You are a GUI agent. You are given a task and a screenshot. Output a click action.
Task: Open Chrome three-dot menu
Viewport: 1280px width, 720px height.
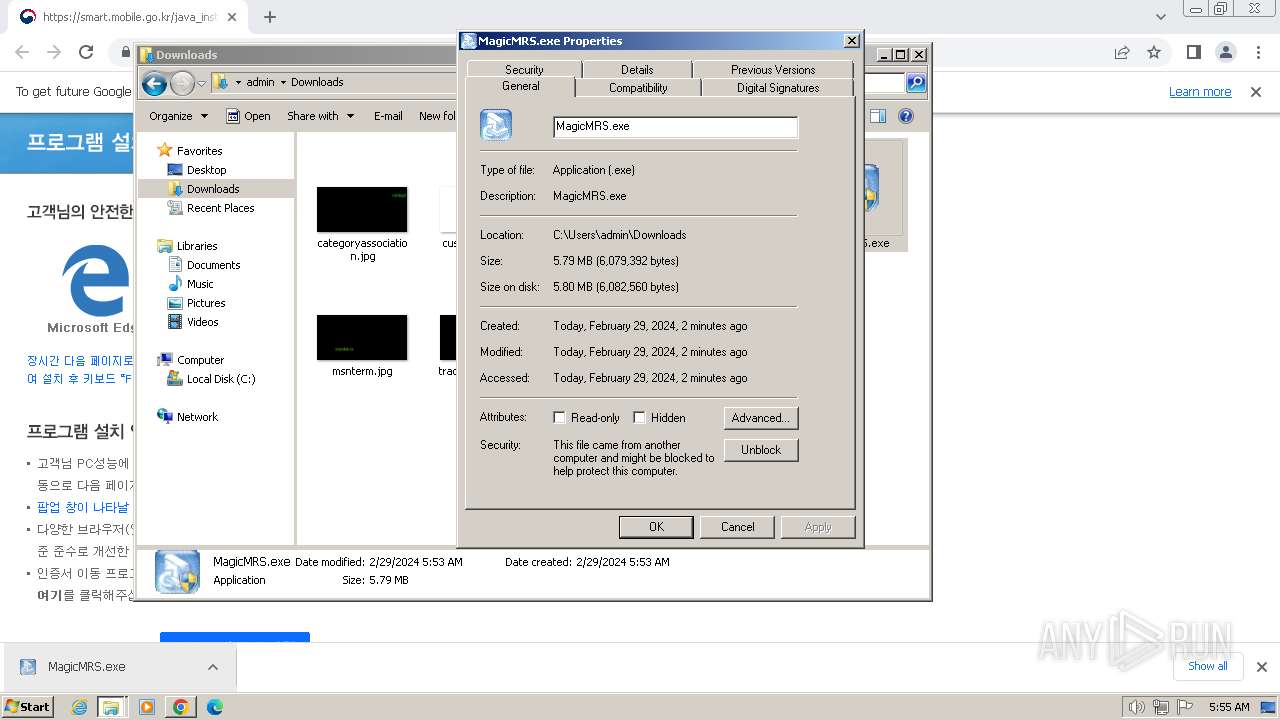[x=1257, y=52]
